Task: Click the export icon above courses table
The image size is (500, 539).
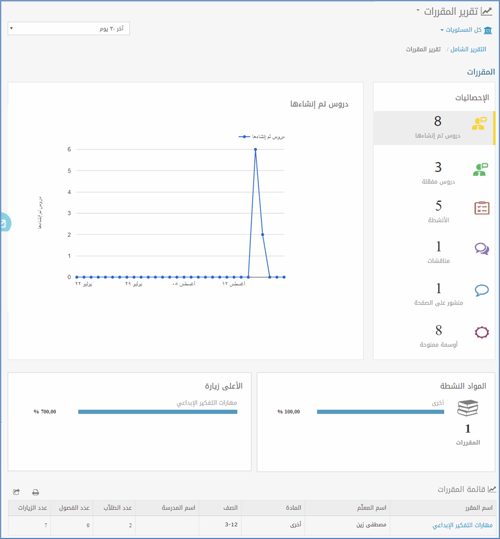Action: 16,492
